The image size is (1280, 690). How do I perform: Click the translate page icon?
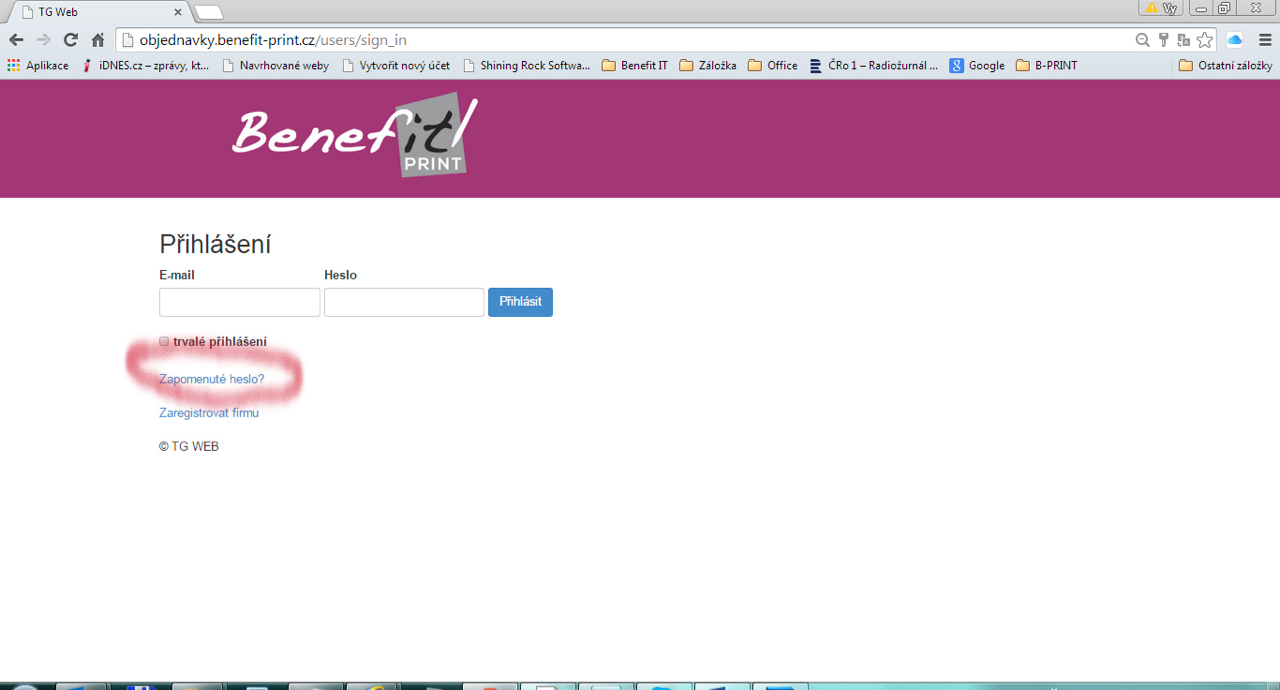click(1184, 40)
